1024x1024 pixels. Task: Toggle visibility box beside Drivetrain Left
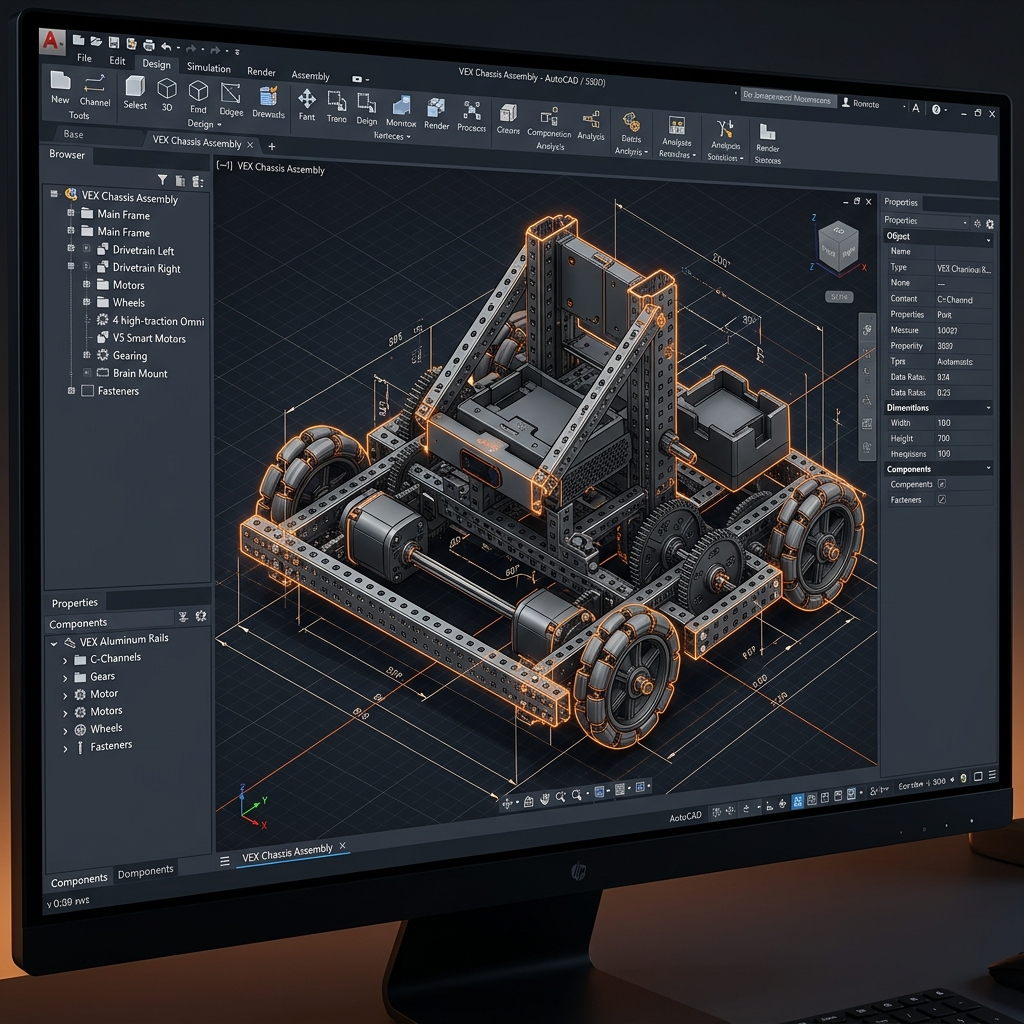[86, 248]
